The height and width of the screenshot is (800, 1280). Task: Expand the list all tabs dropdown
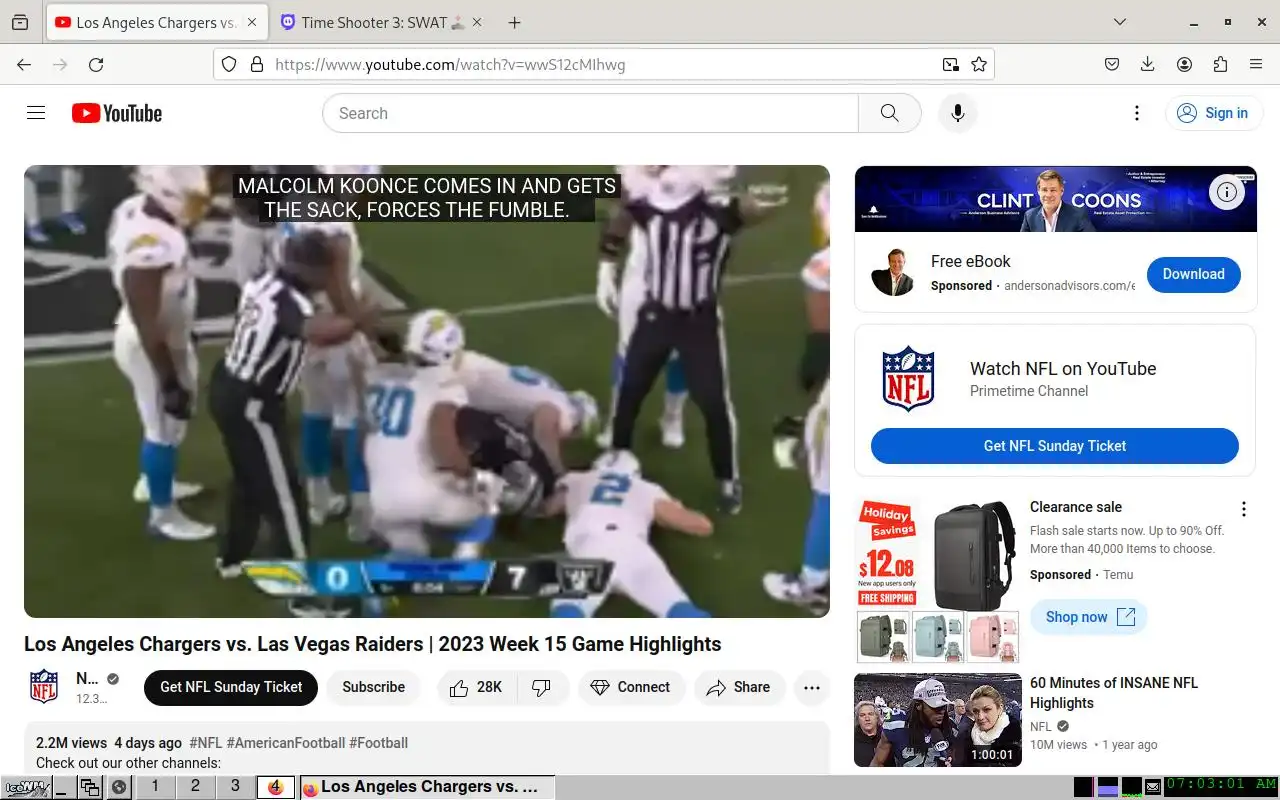tap(1120, 22)
